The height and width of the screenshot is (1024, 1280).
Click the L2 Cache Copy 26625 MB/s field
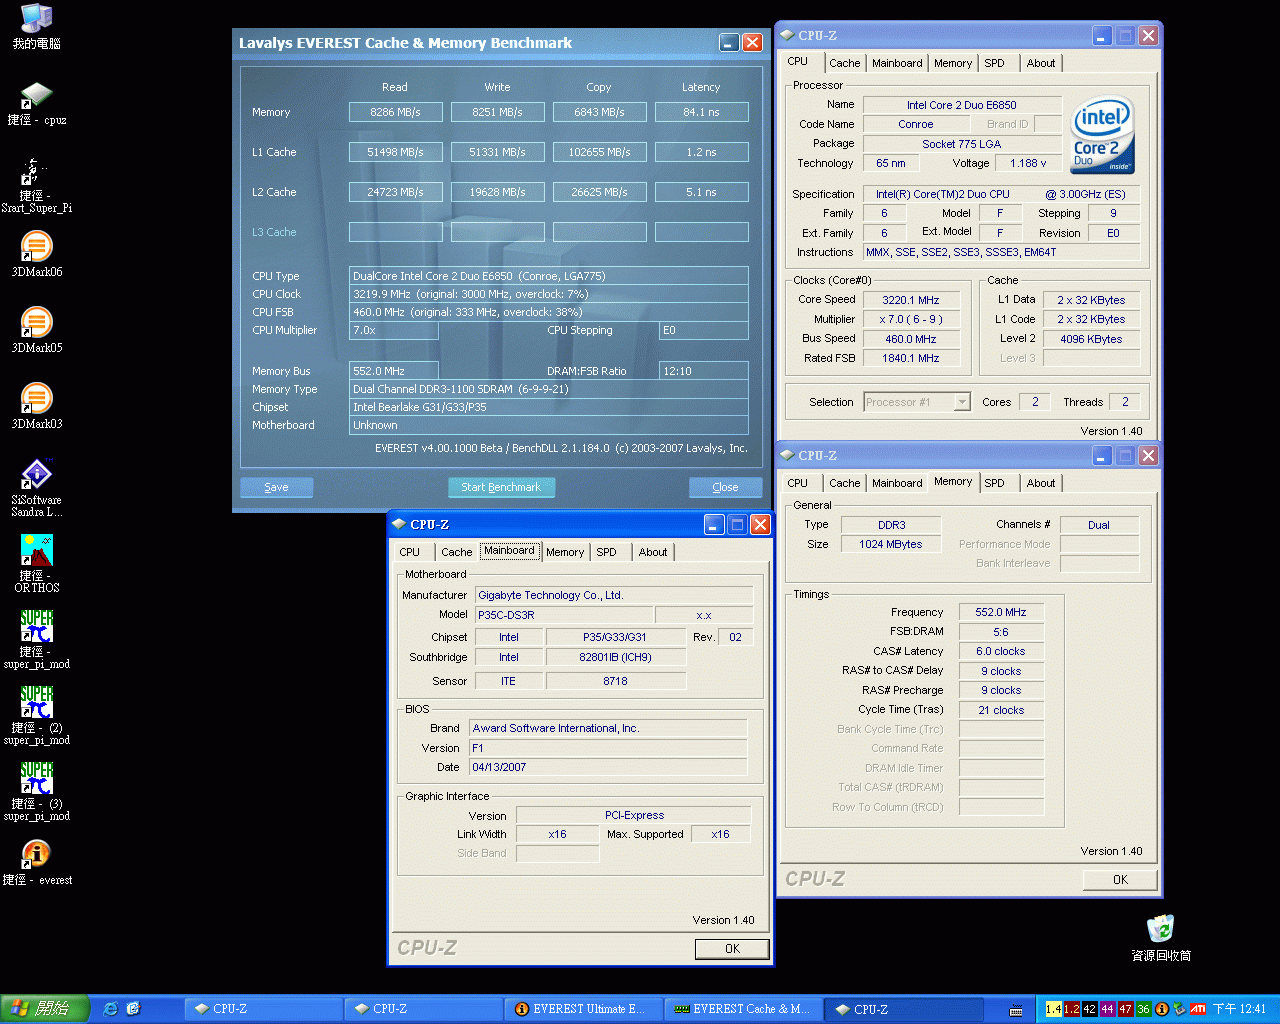(599, 192)
